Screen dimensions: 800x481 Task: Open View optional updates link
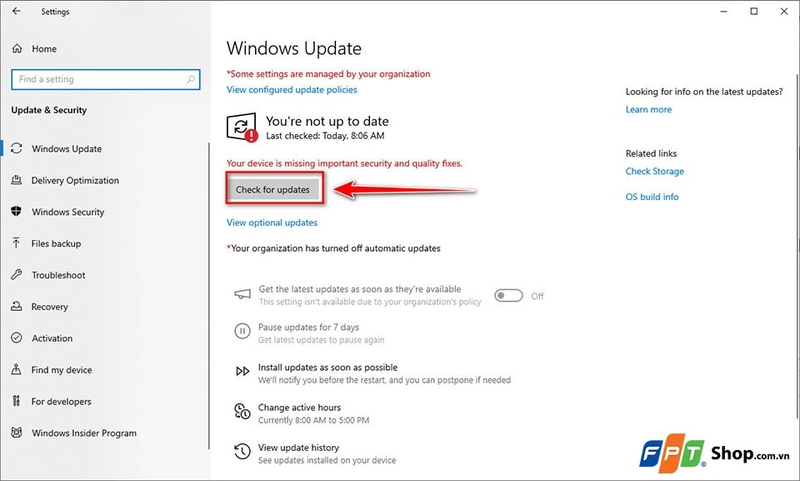pos(272,223)
